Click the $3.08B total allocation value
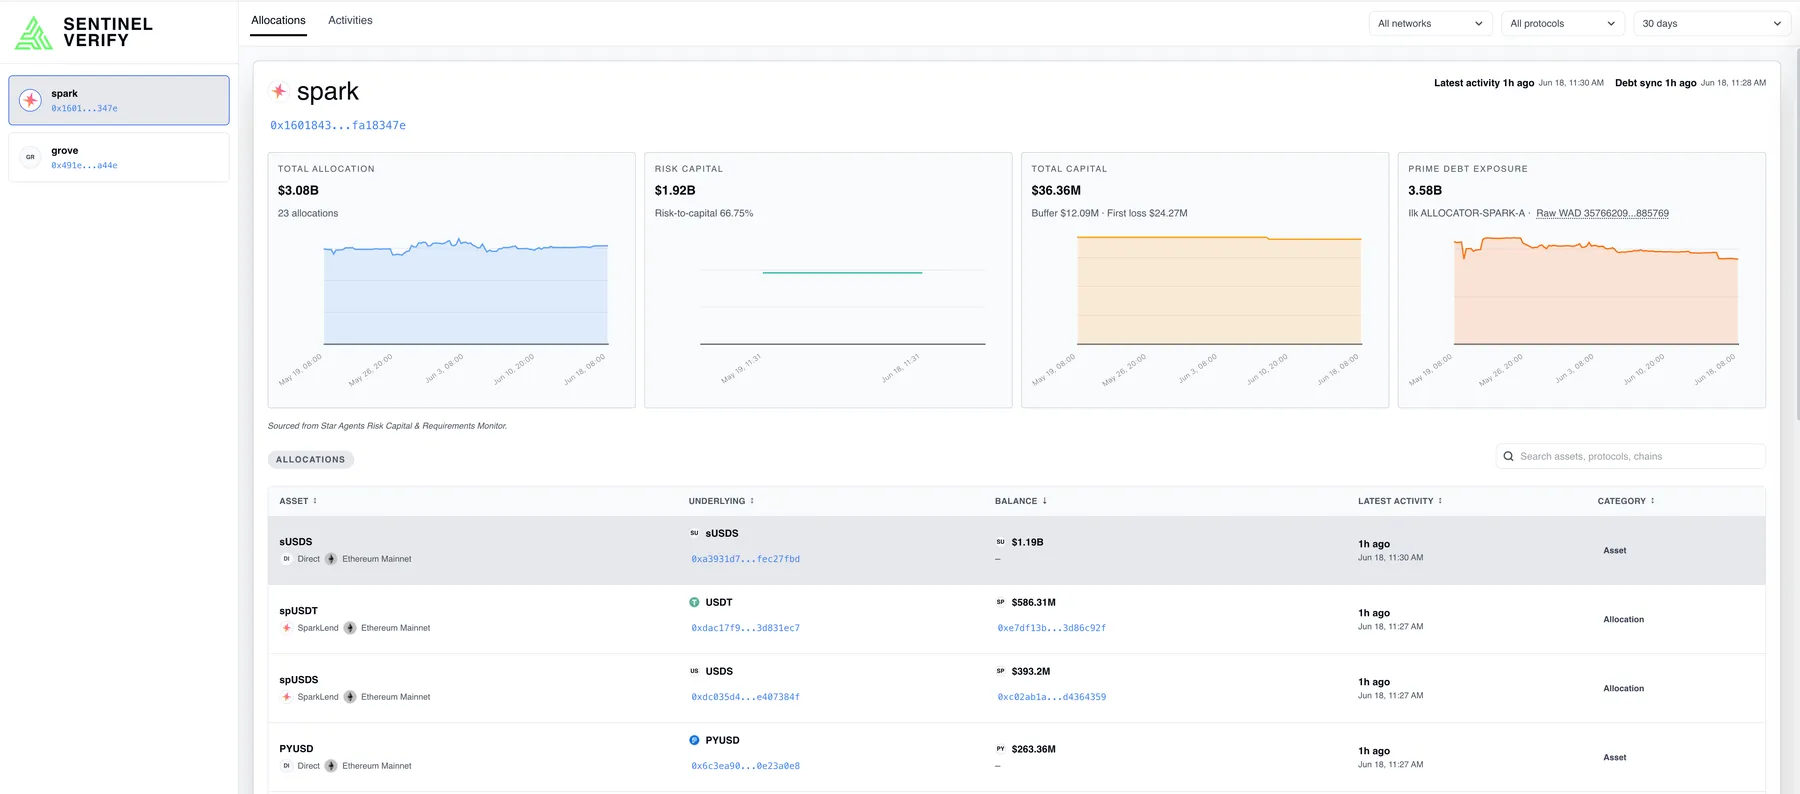This screenshot has width=1800, height=794. [298, 190]
